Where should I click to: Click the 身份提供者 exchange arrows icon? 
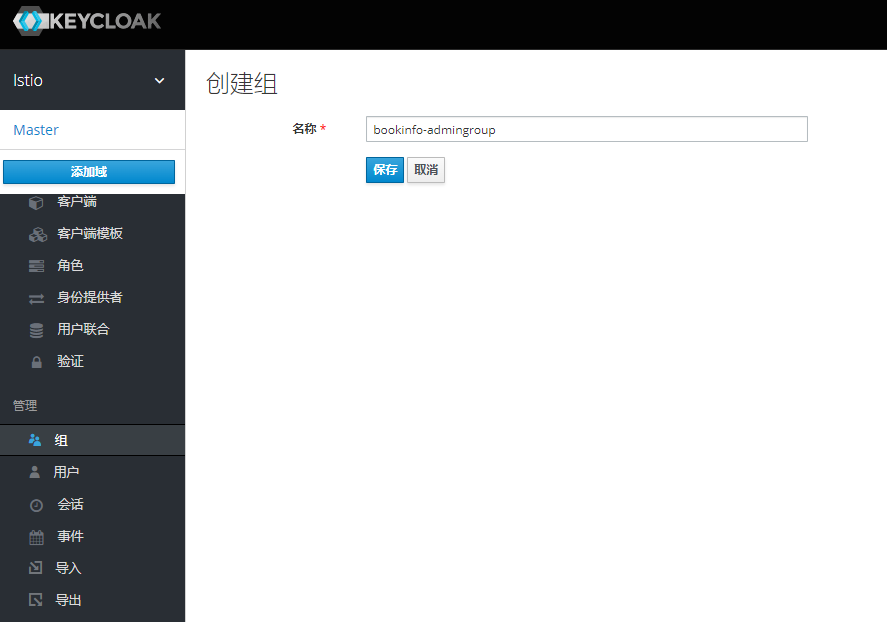36,299
